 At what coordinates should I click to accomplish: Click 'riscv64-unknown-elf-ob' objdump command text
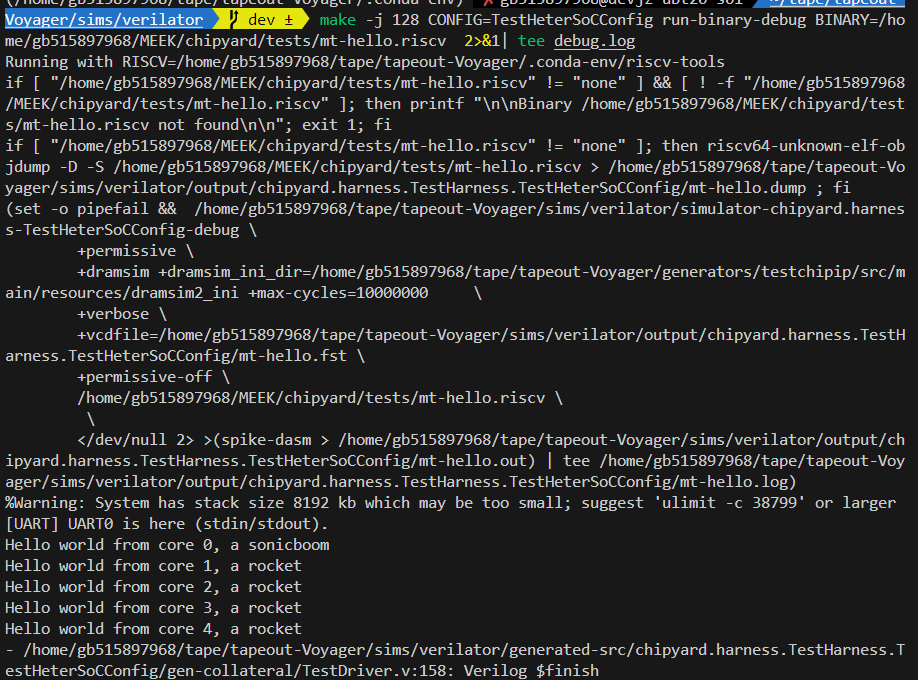coord(806,146)
